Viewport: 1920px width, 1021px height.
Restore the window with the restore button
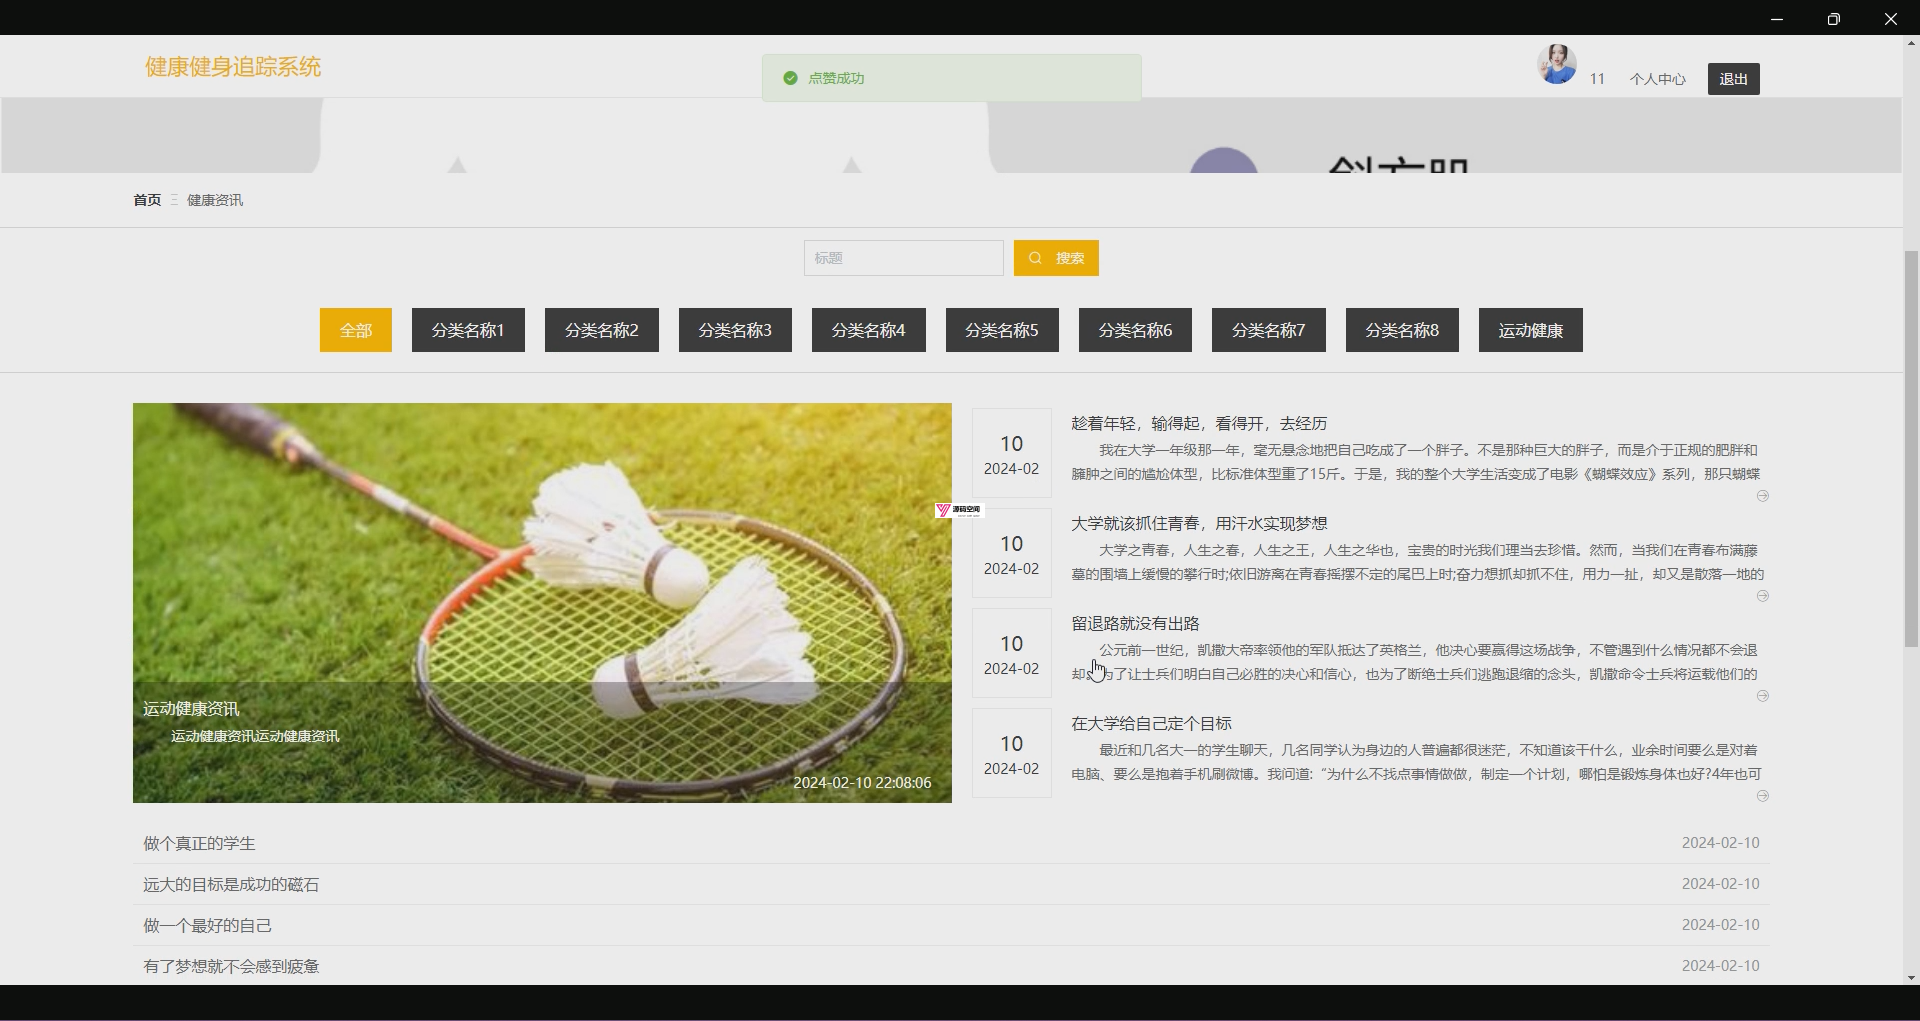pyautogui.click(x=1833, y=19)
